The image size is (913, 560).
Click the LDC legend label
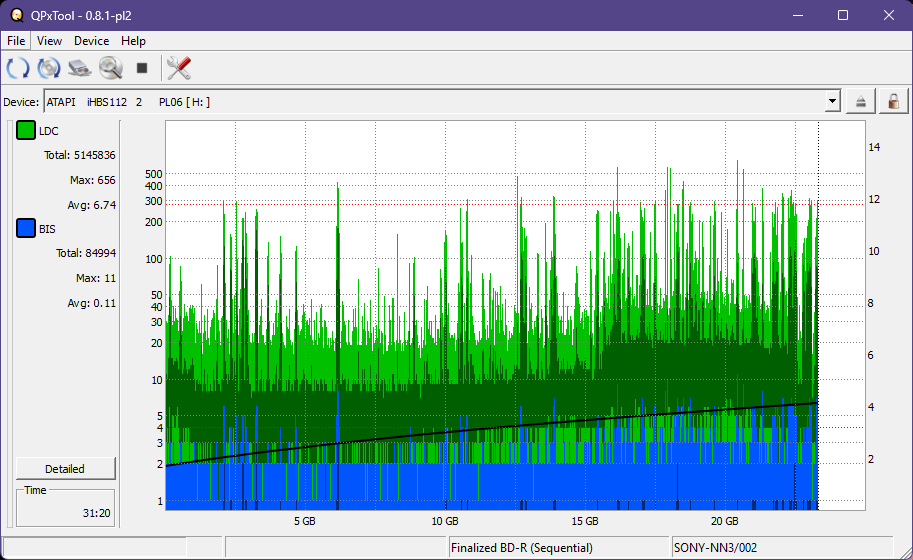[x=48, y=132]
